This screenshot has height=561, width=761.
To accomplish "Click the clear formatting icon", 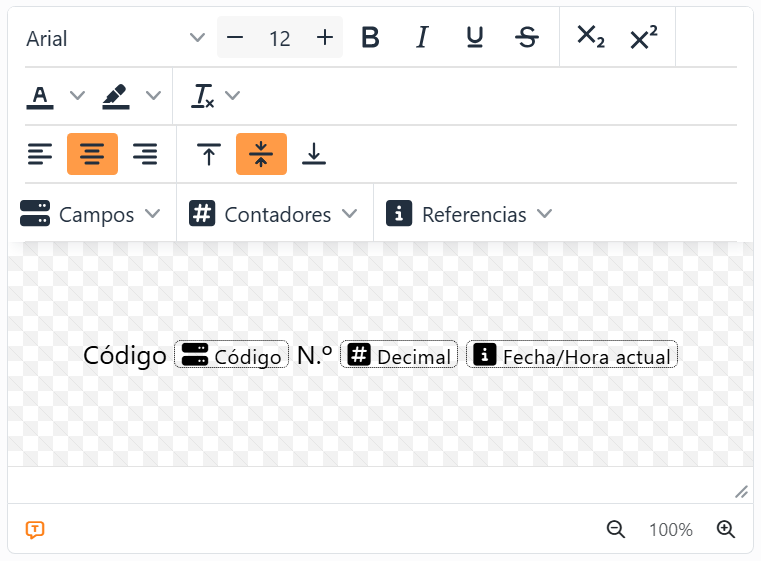I will [203, 96].
